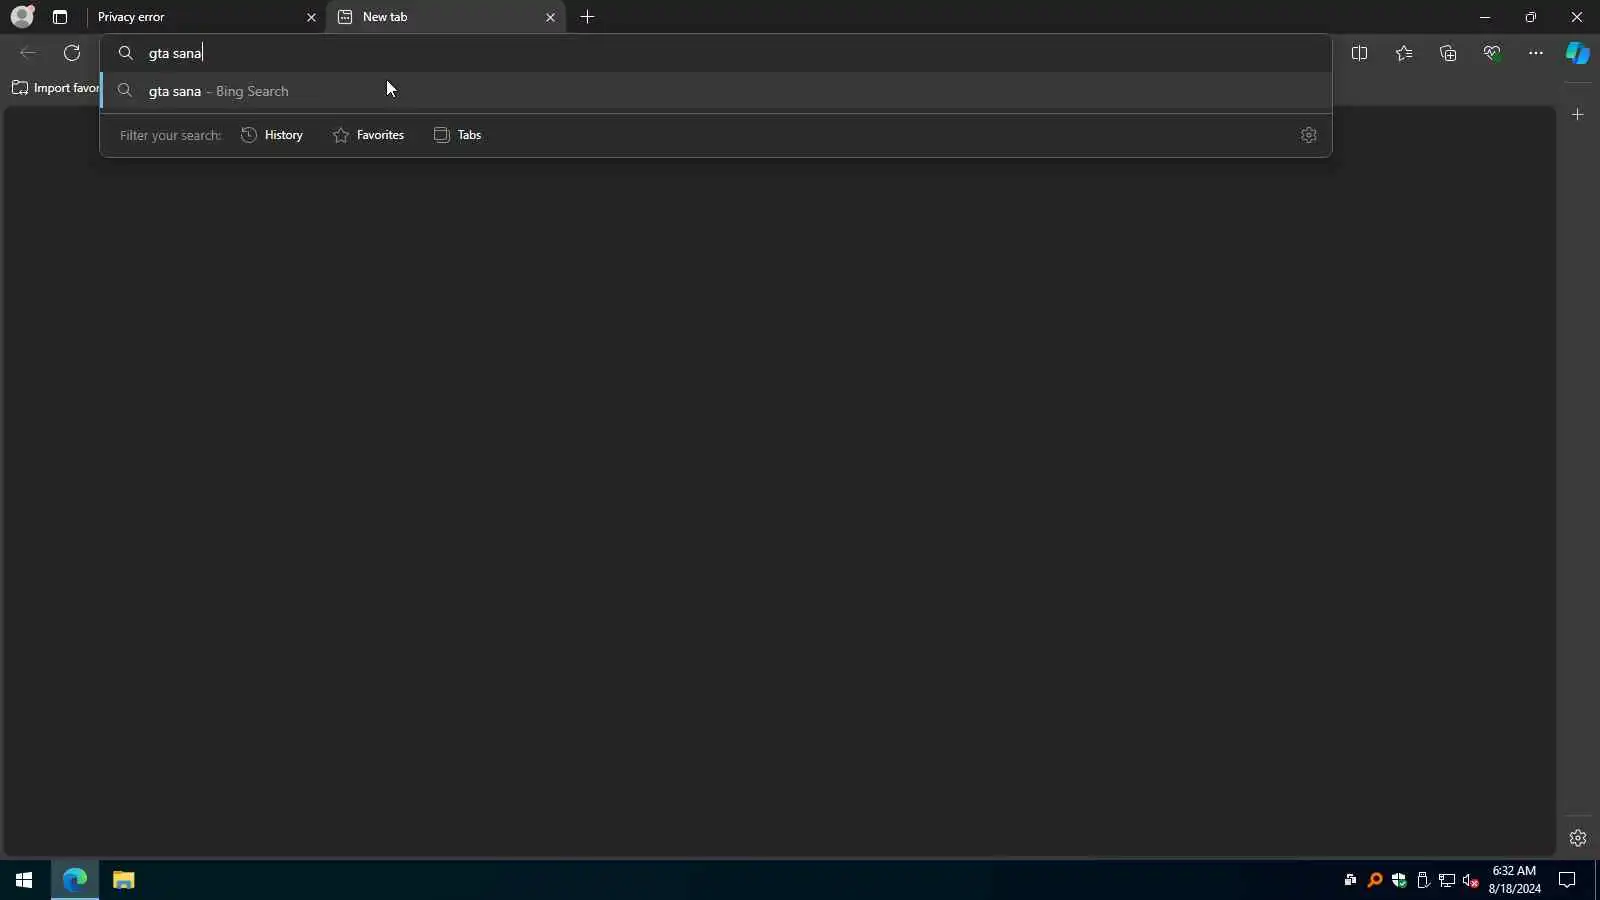Open the Windows Security tray icon
Viewport: 1600px width, 900px height.
tap(1399, 880)
